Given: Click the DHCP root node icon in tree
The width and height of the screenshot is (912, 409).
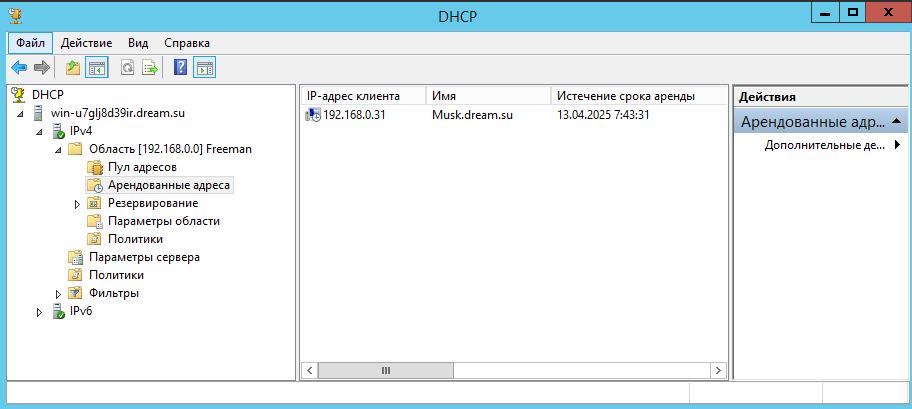Looking at the screenshot, I should pyautogui.click(x=19, y=94).
